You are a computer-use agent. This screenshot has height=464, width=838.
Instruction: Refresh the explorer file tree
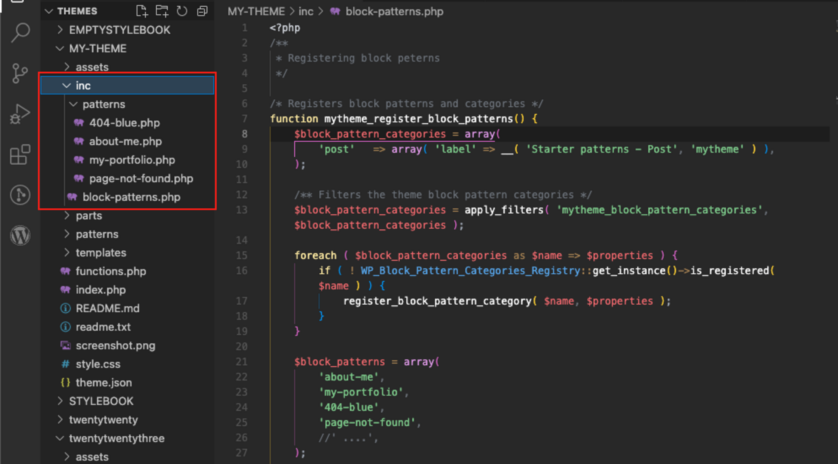182,11
